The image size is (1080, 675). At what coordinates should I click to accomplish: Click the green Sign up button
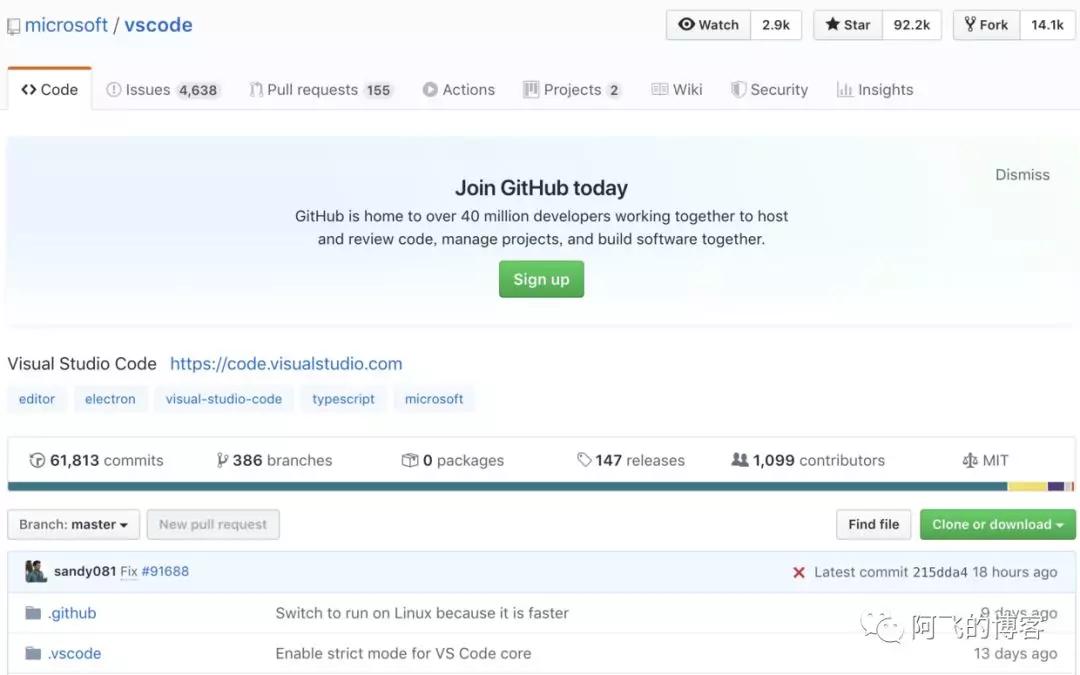coord(541,279)
